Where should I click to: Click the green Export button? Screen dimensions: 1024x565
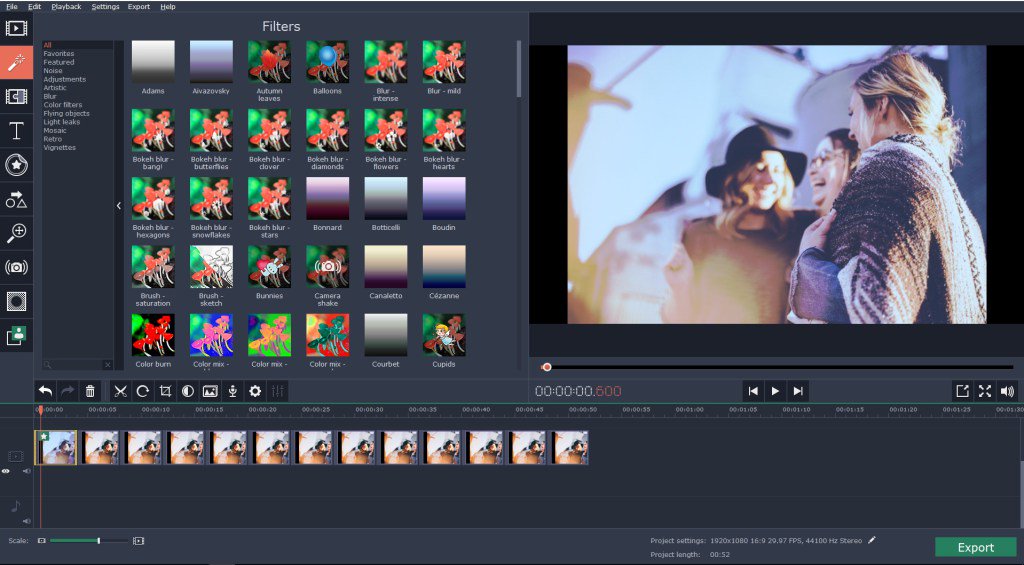(975, 547)
